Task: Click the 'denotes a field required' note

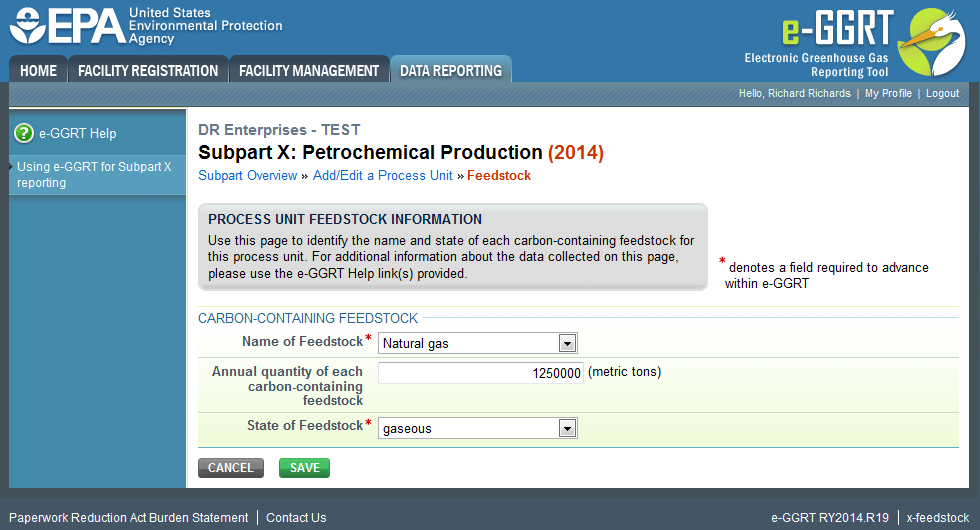Action: [826, 275]
